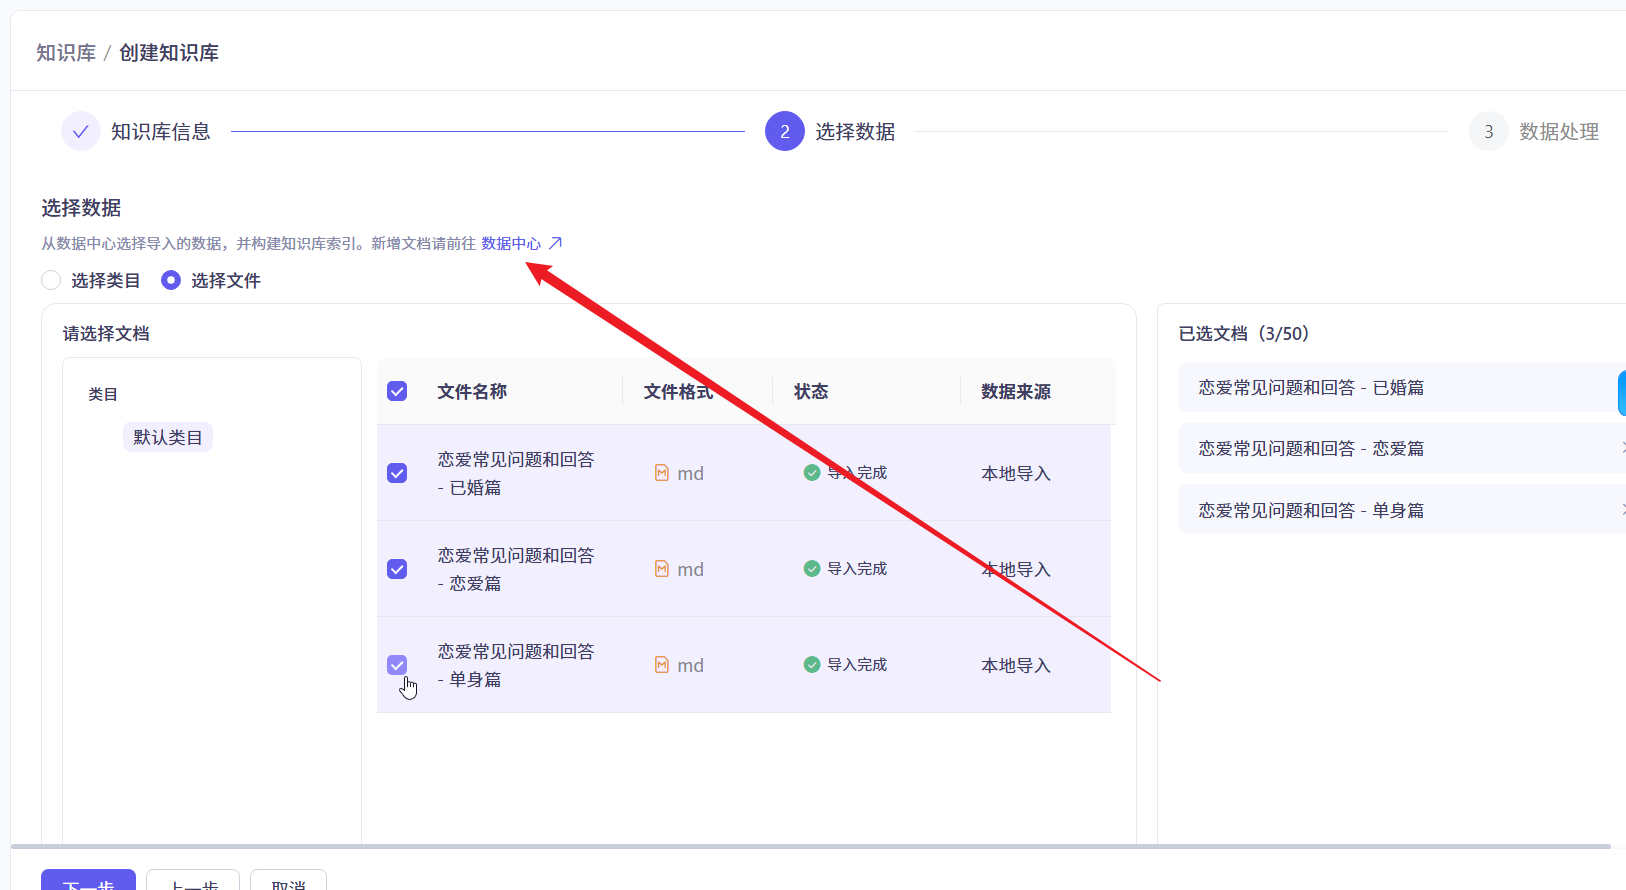
Task: Open the 数据中心 link
Action: click(x=511, y=243)
